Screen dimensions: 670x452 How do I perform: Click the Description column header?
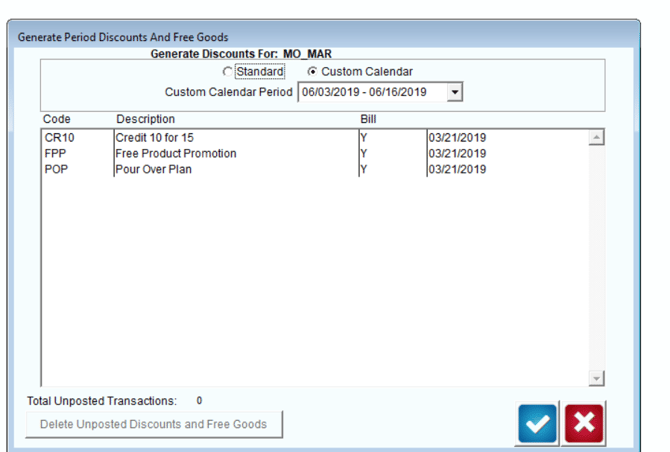click(x=145, y=119)
